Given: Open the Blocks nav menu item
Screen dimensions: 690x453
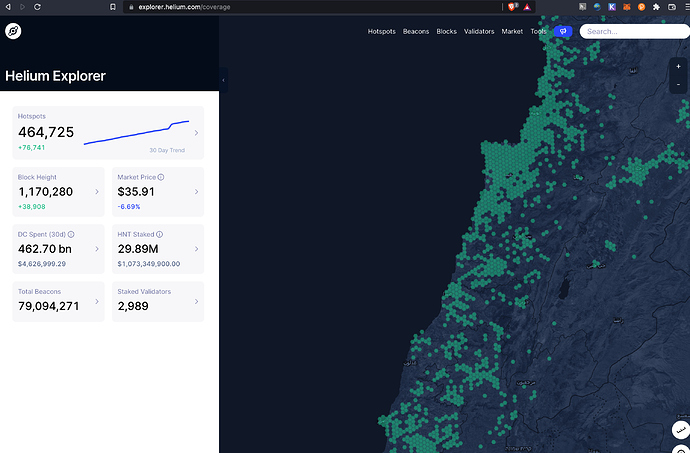Looking at the screenshot, I should [x=447, y=31].
